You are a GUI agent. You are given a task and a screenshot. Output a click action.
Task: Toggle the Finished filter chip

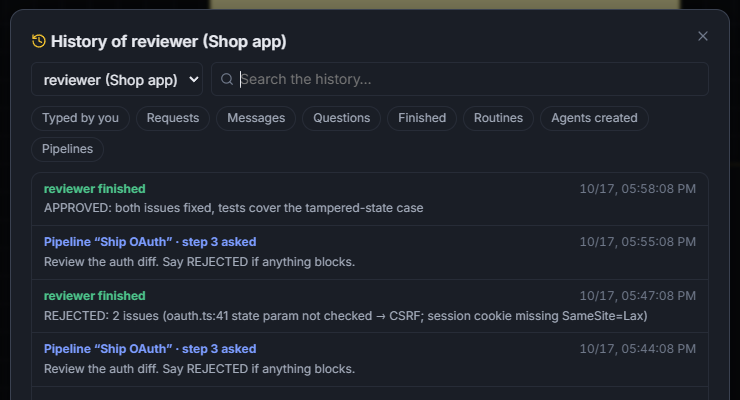tap(422, 118)
